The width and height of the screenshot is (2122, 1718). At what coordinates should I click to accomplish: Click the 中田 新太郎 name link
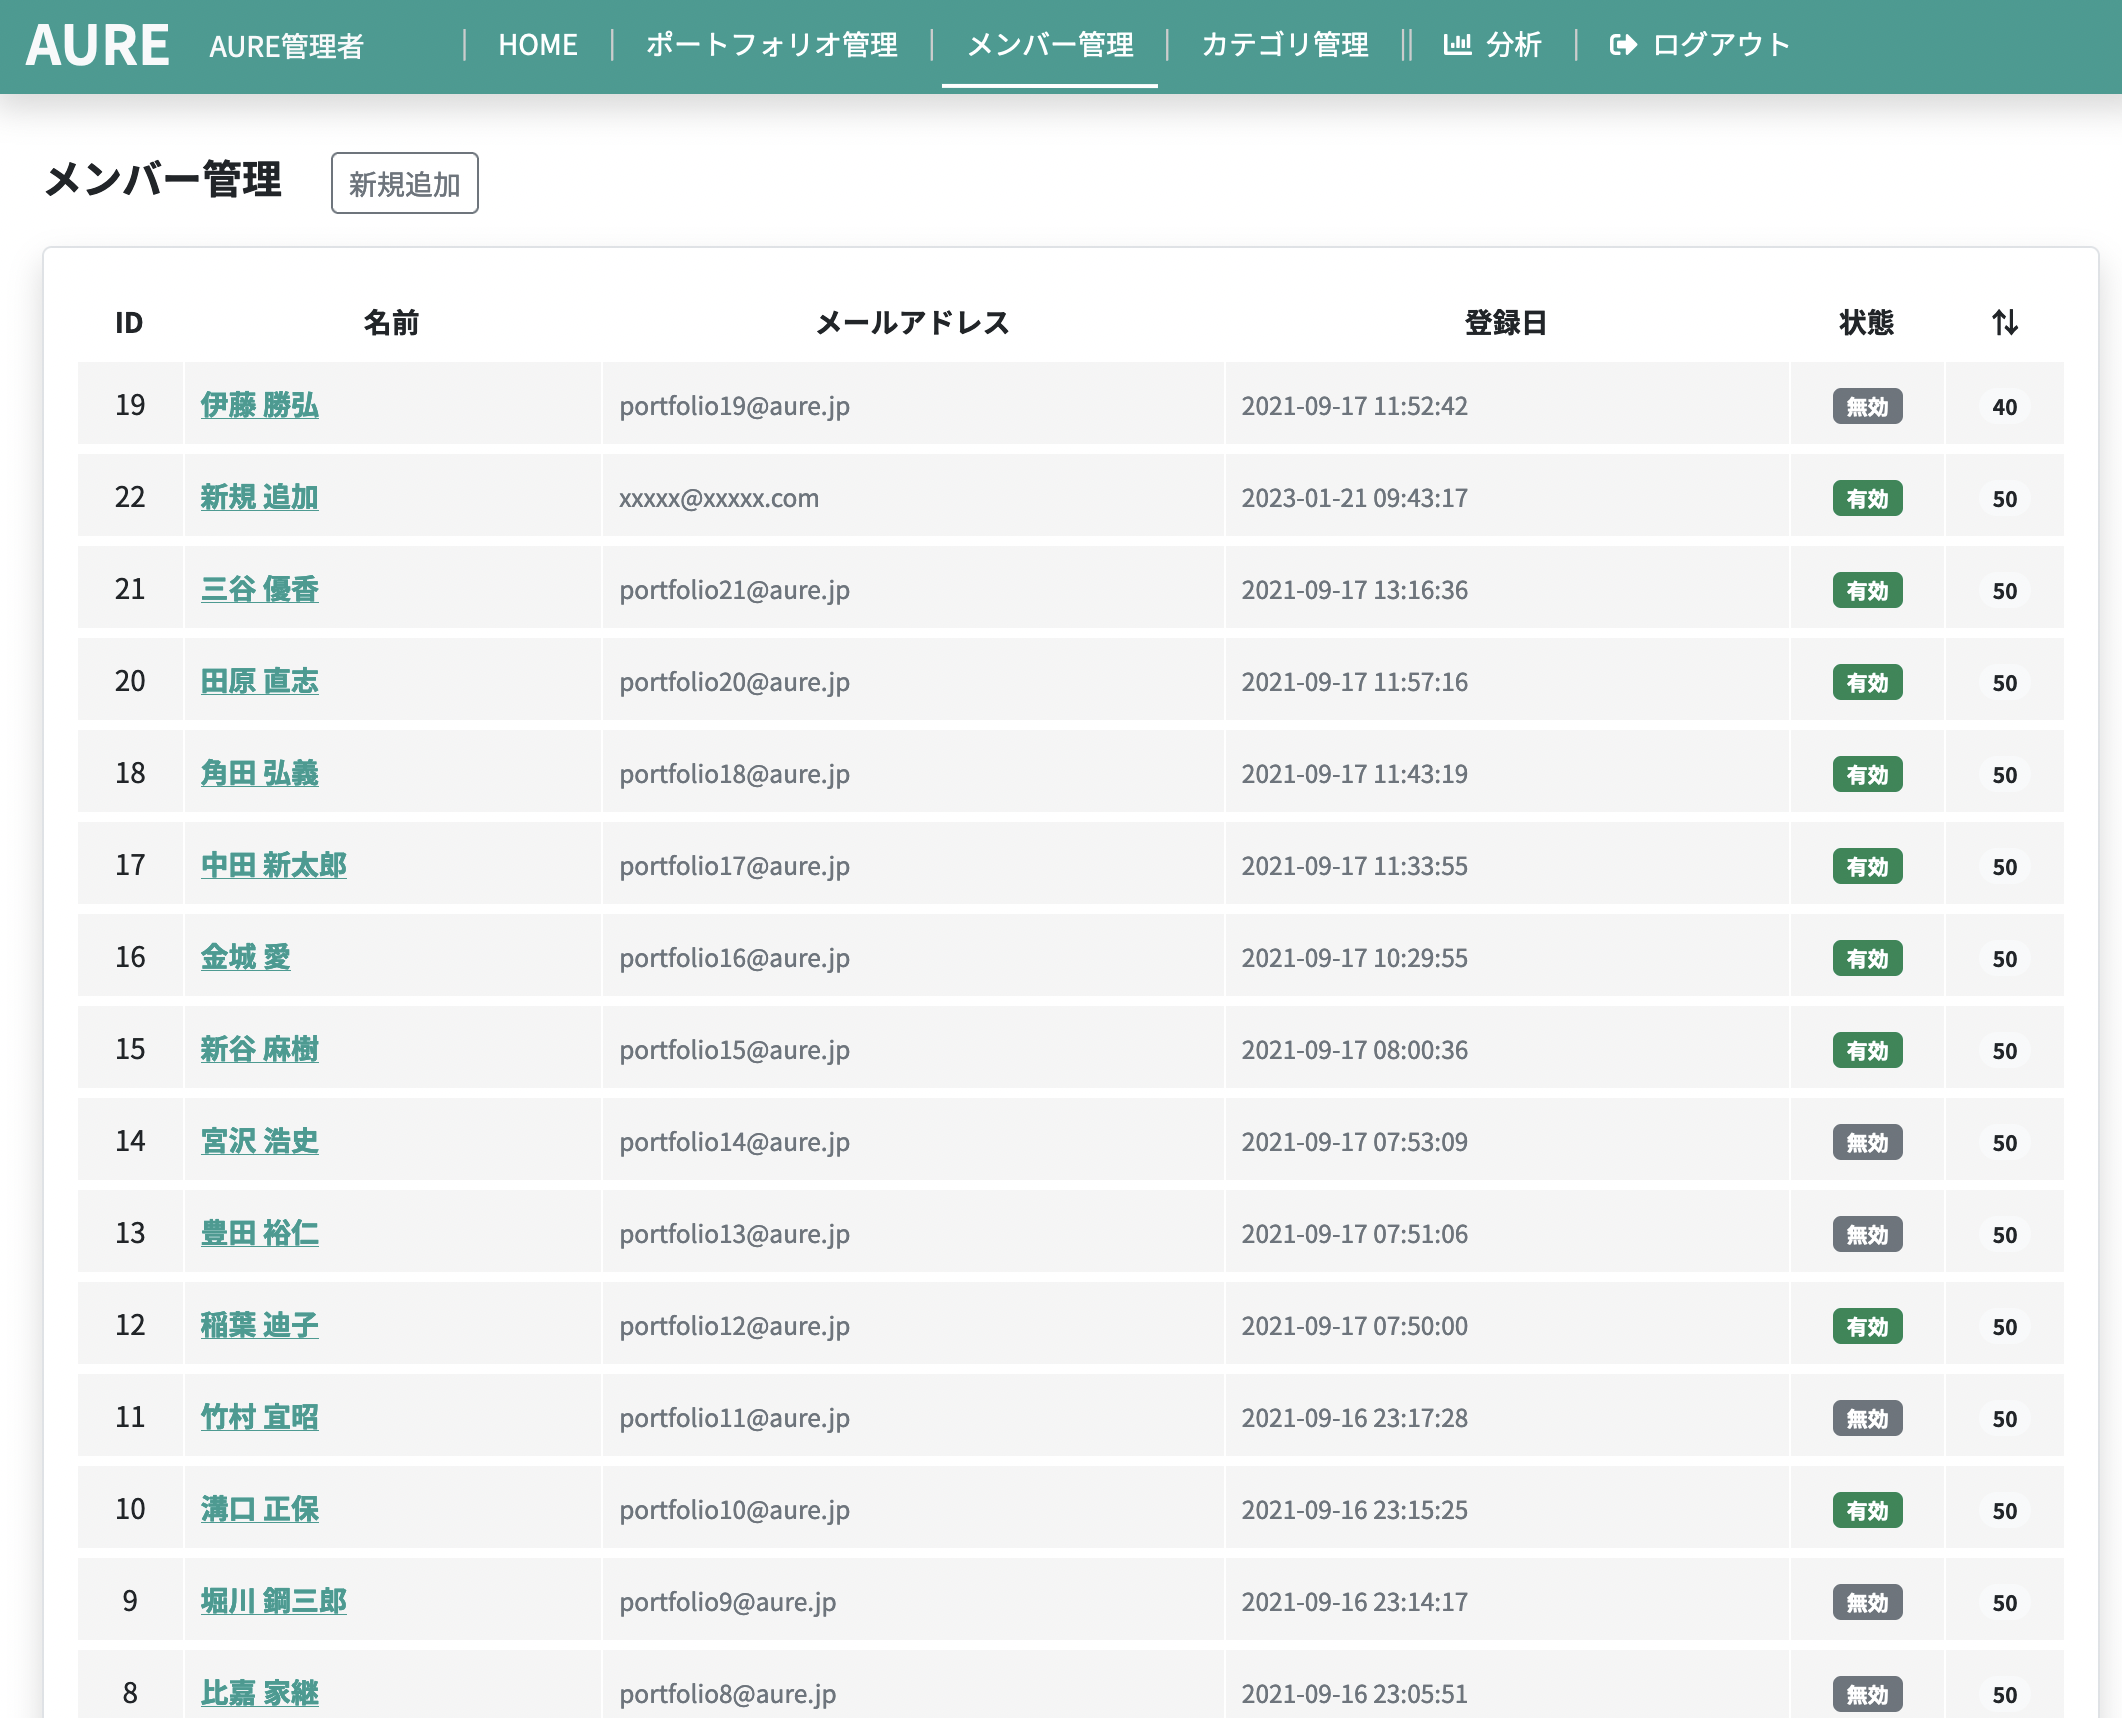pyautogui.click(x=273, y=865)
